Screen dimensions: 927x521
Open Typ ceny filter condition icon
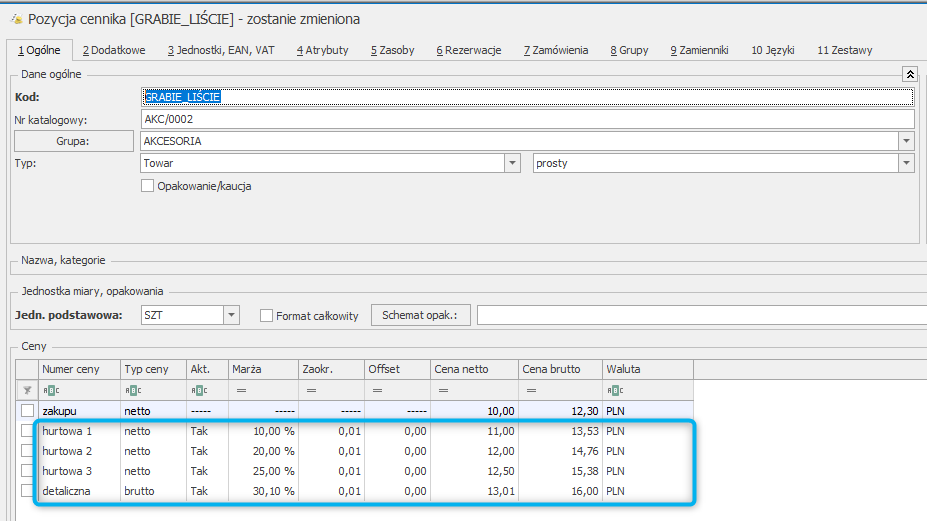pos(134,390)
